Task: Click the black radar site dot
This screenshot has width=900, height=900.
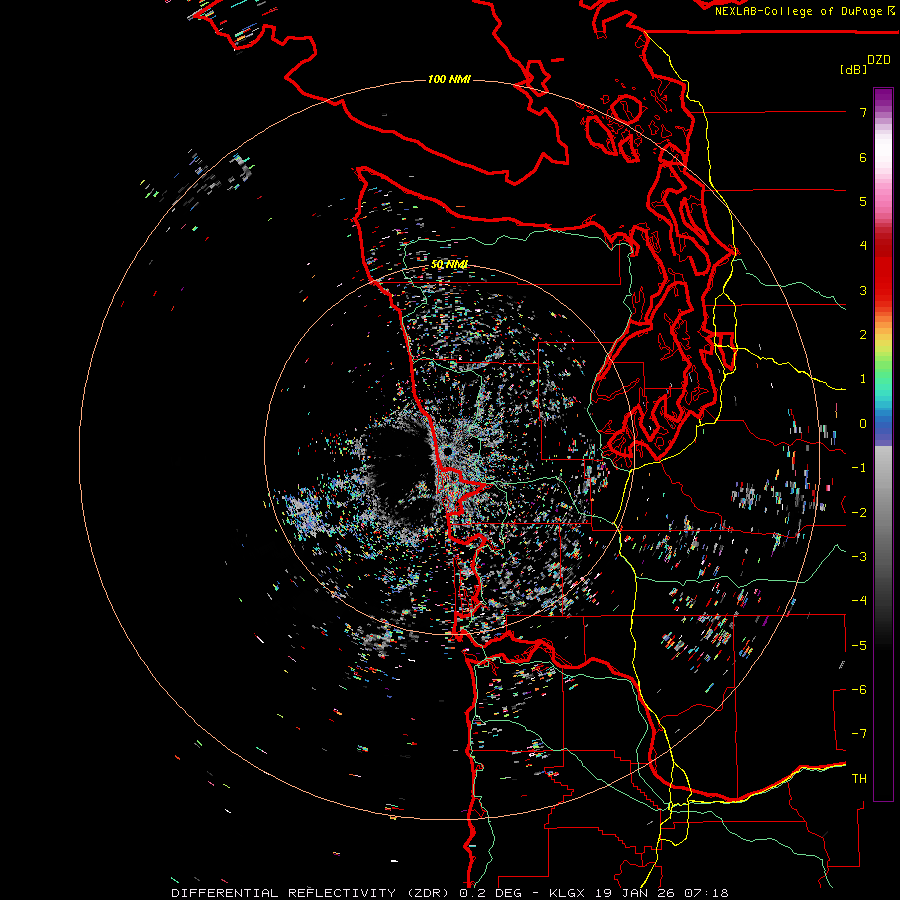Action: pos(446,452)
